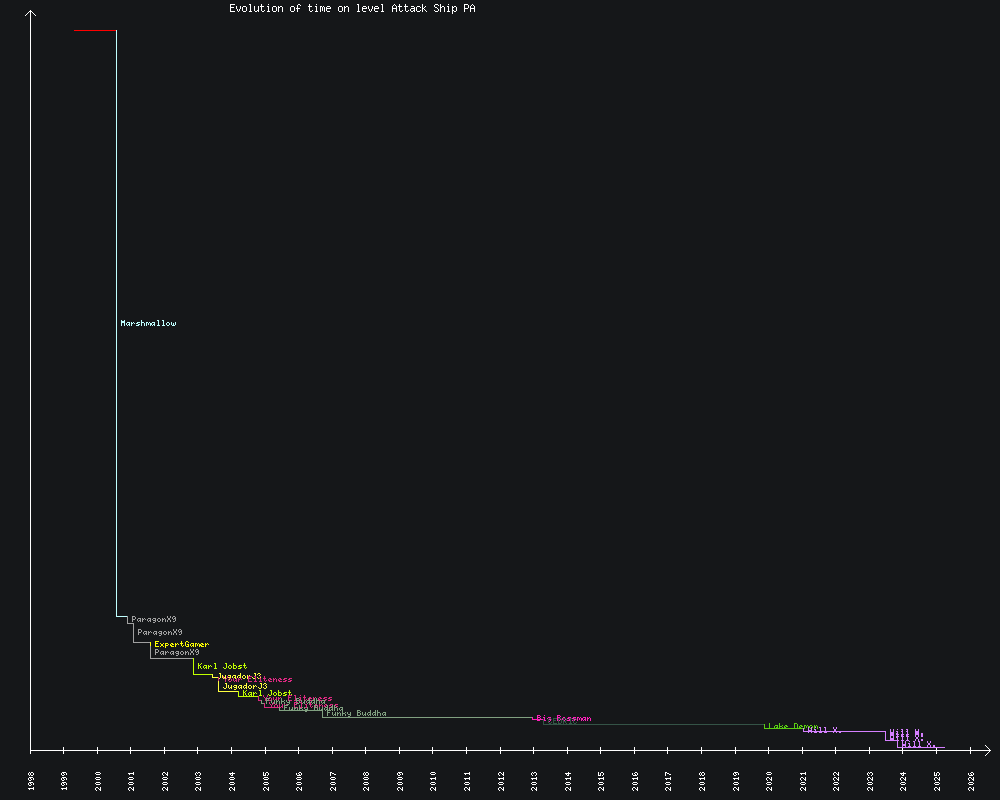Click the 2020 year tick label

pos(769,780)
